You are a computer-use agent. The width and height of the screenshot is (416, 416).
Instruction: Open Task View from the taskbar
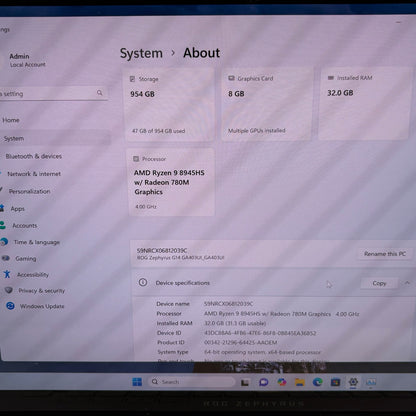pos(245,383)
